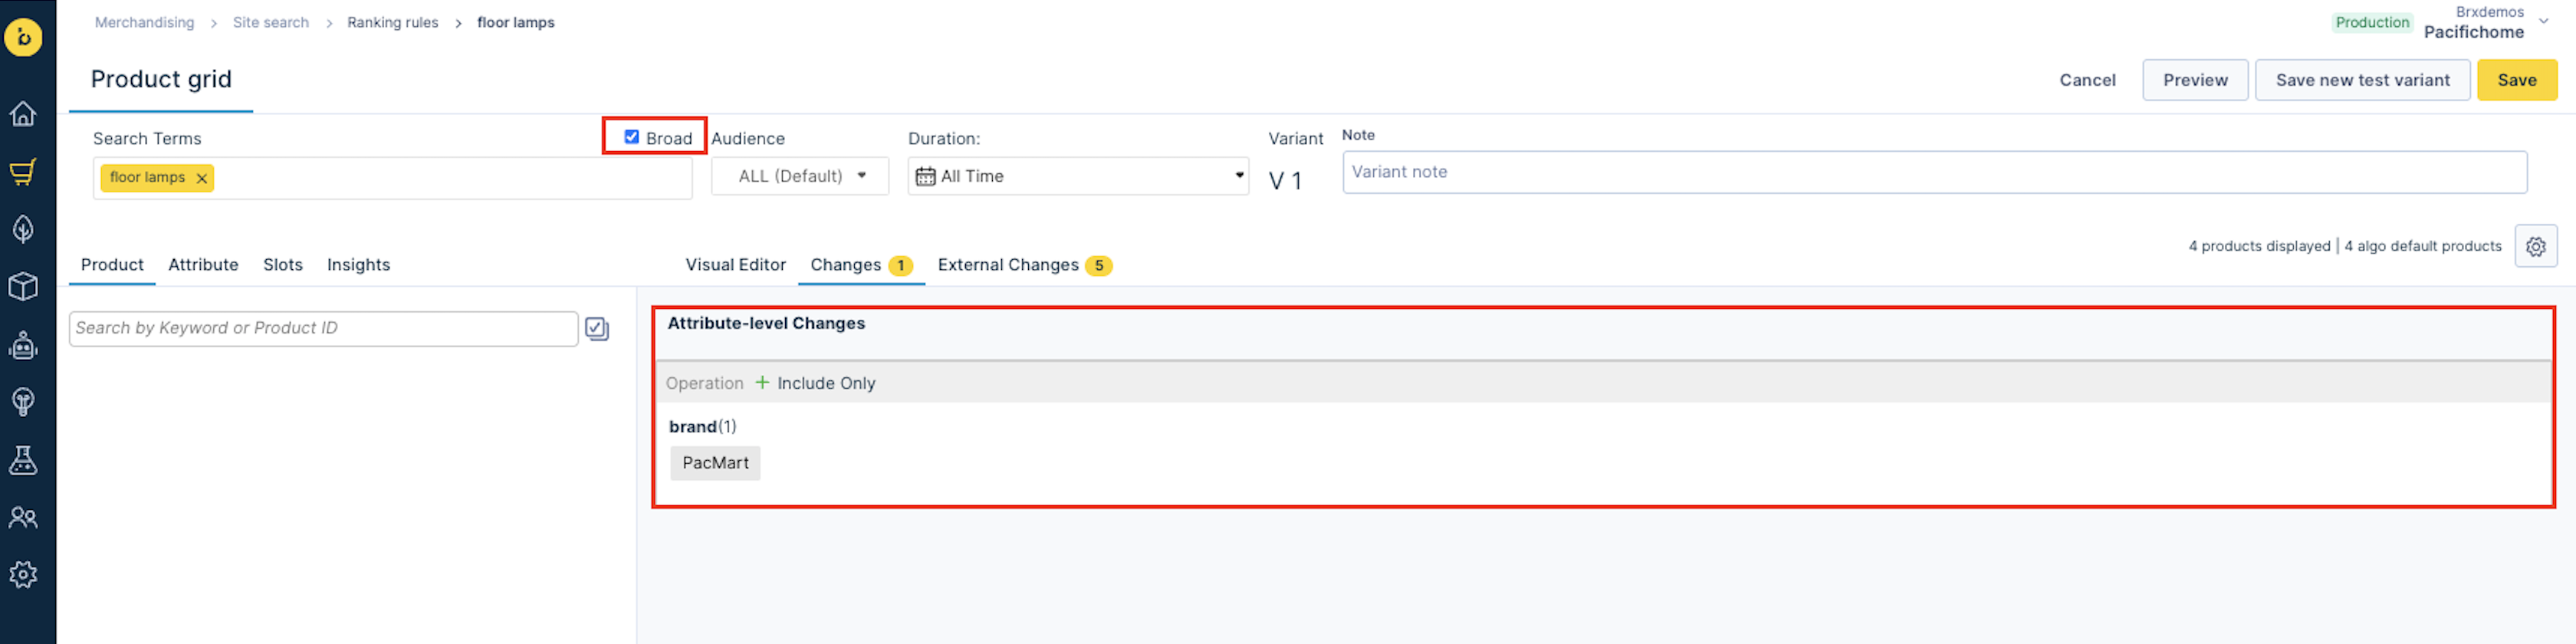Expand the Duration All Time dropdown

click(1078, 176)
